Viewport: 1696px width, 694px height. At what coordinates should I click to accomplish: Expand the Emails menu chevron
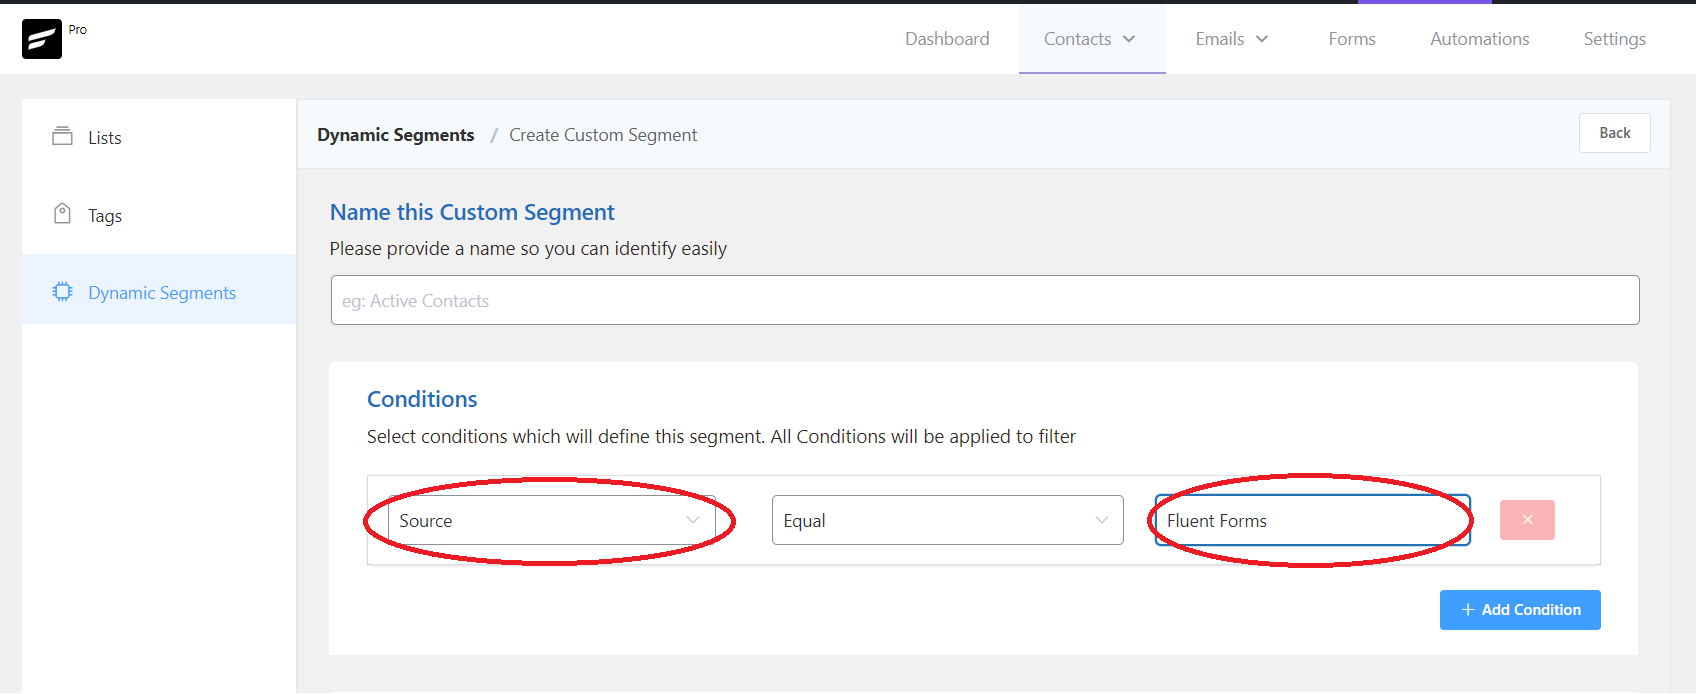[1262, 39]
